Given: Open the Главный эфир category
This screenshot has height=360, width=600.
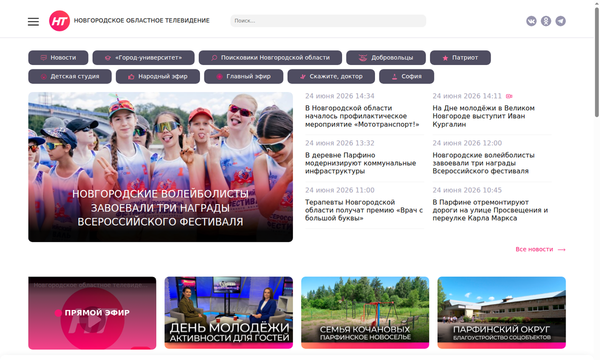Looking at the screenshot, I should click(x=244, y=76).
